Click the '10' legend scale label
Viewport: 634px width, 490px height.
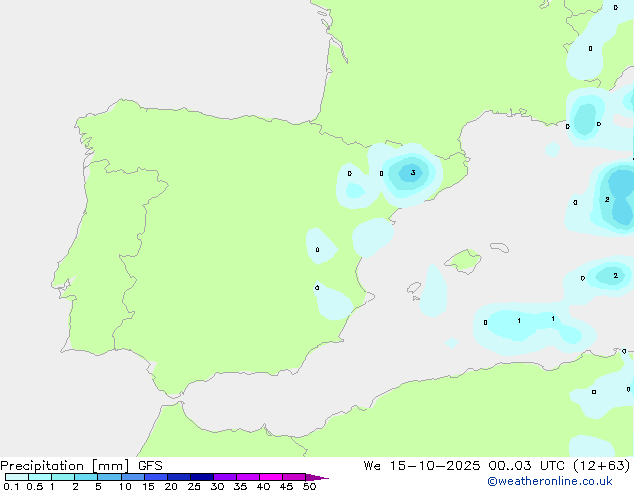[x=125, y=486]
